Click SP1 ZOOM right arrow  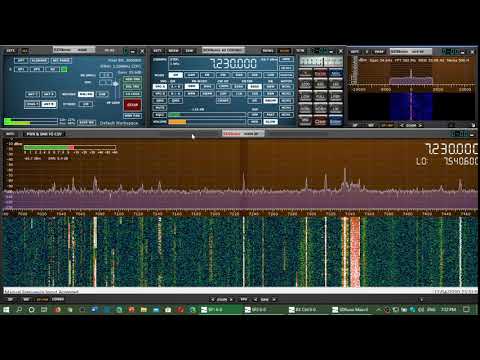pos(231,300)
